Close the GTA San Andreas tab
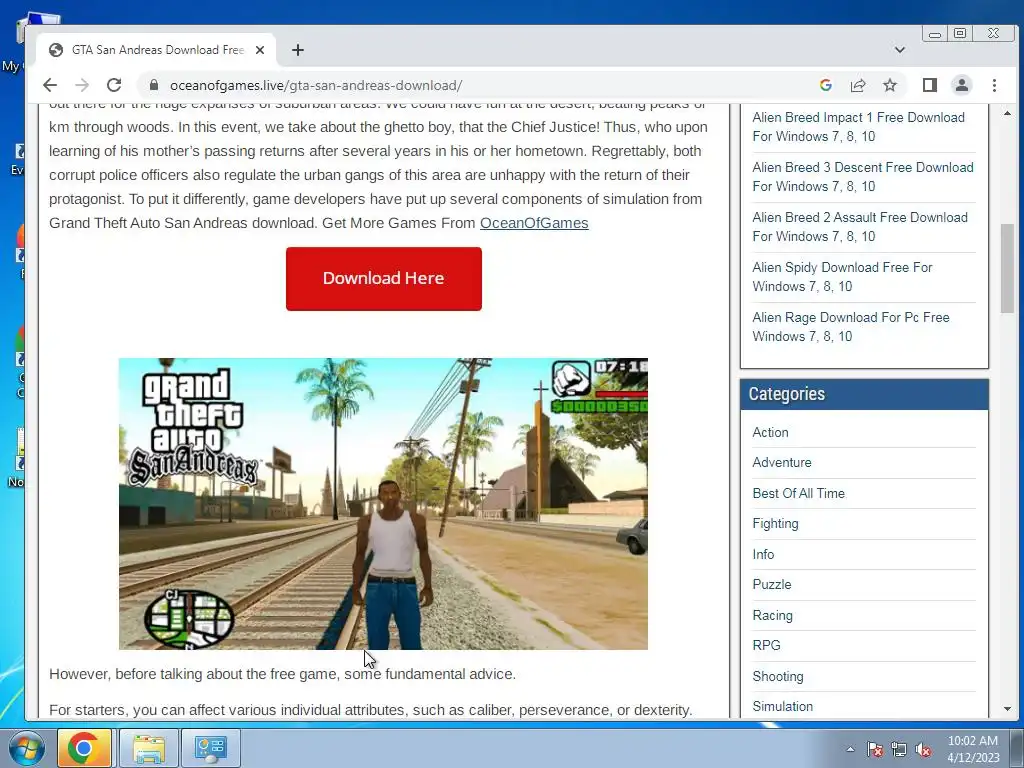The width and height of the screenshot is (1024, 768). pyautogui.click(x=260, y=50)
